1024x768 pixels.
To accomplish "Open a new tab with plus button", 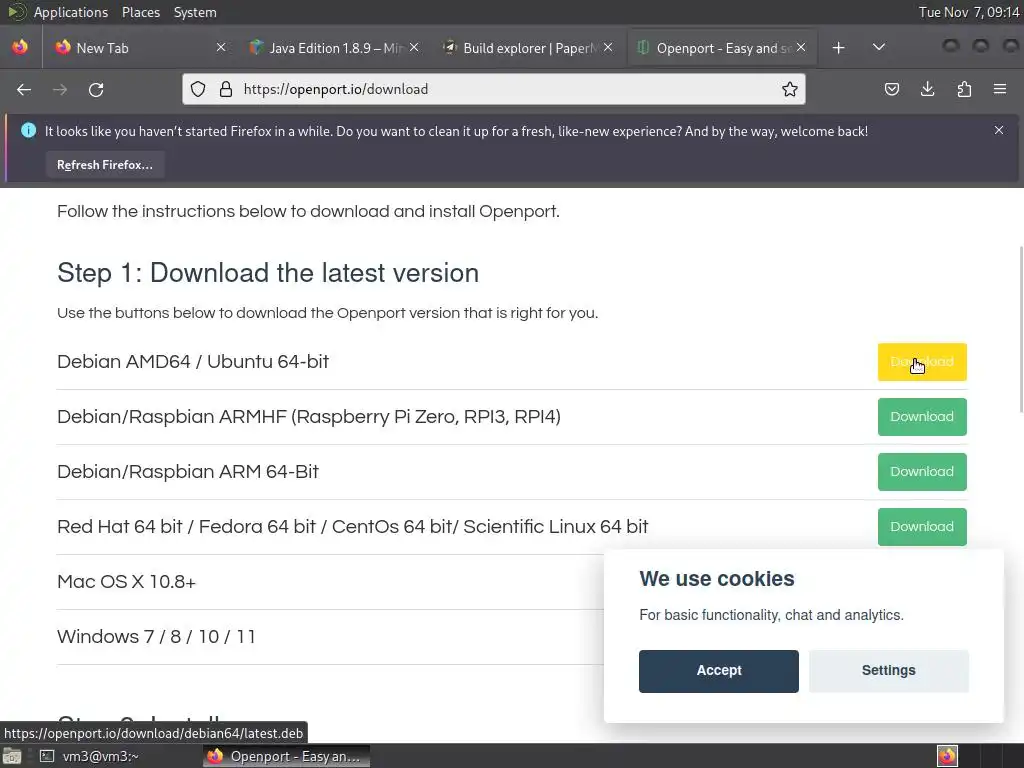I will pos(839,48).
